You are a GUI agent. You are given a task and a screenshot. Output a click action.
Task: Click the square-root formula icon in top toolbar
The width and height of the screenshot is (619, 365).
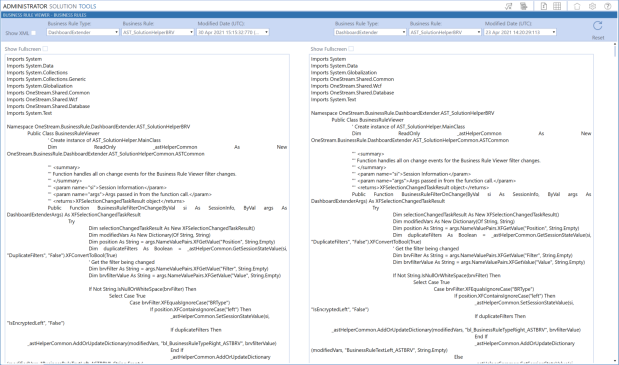pyautogui.click(x=509, y=6)
